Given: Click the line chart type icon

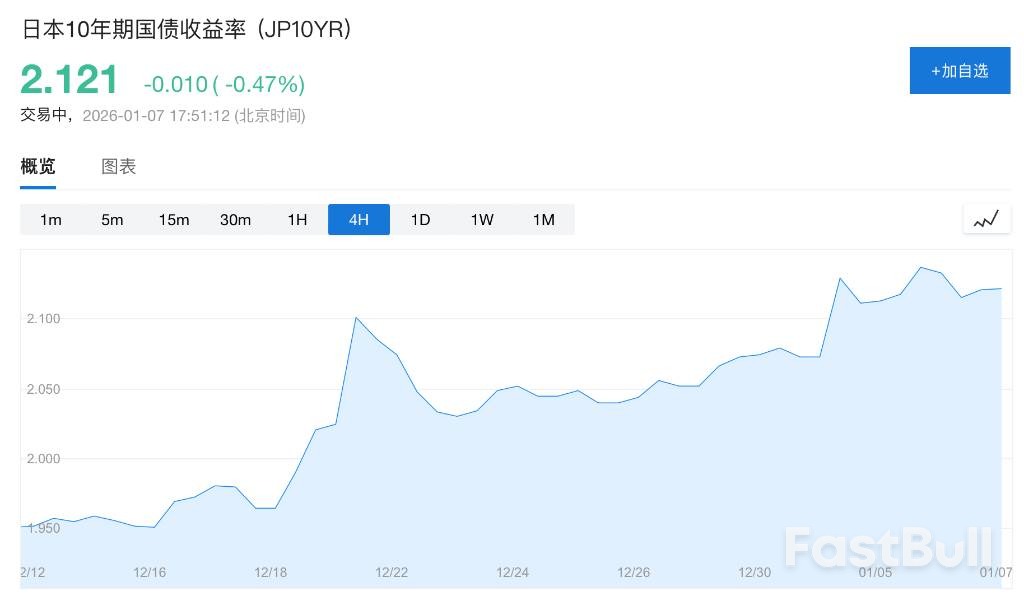Looking at the screenshot, I should point(986,219).
